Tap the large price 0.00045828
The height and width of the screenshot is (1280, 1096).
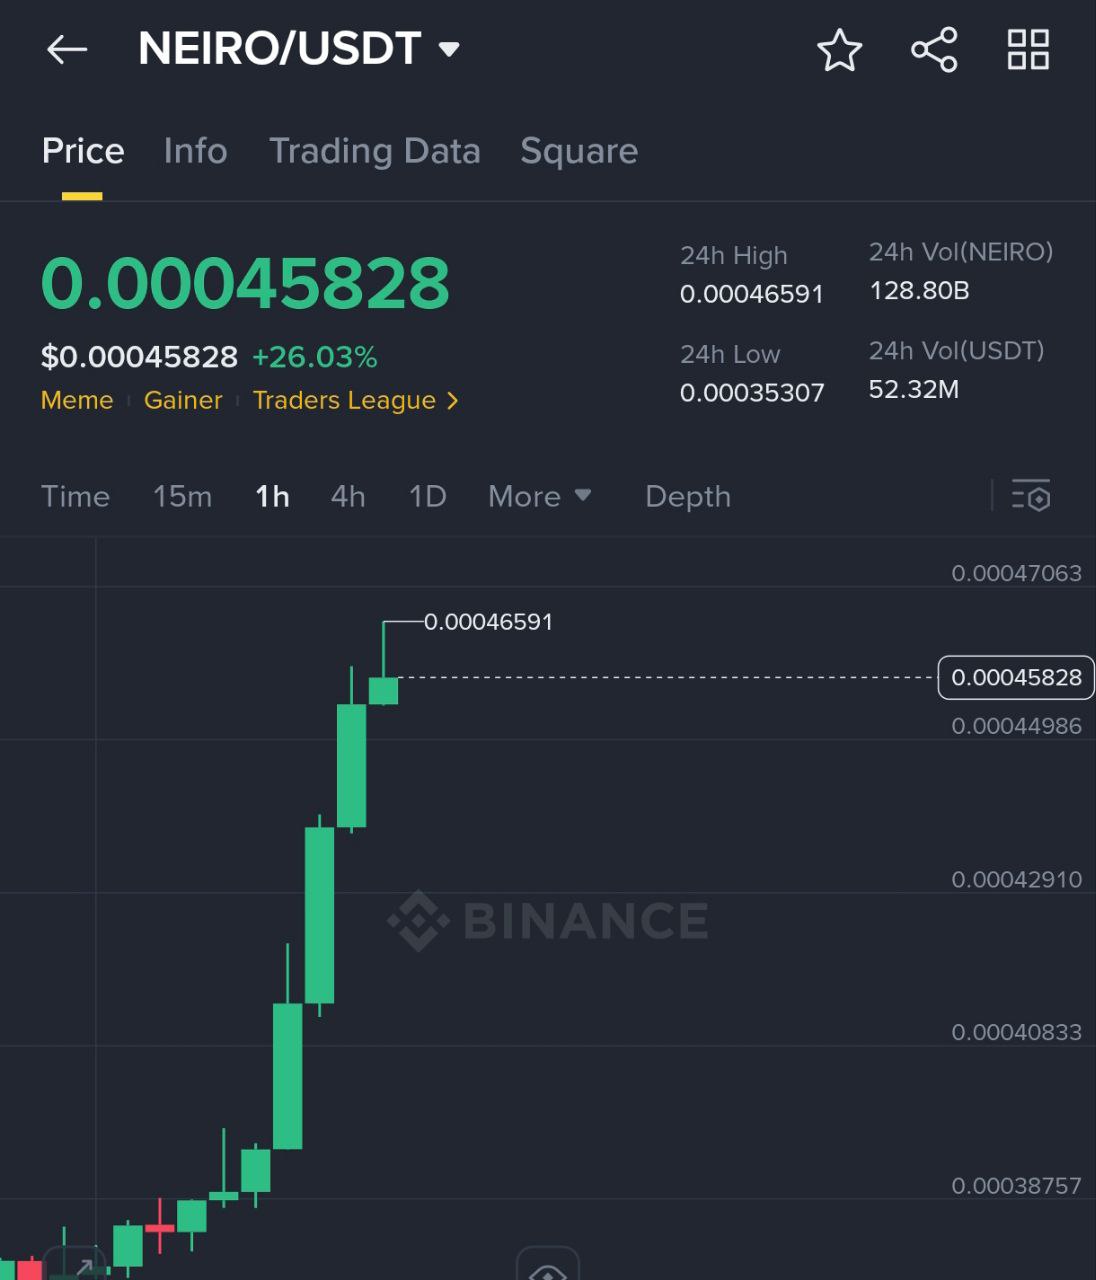[245, 282]
